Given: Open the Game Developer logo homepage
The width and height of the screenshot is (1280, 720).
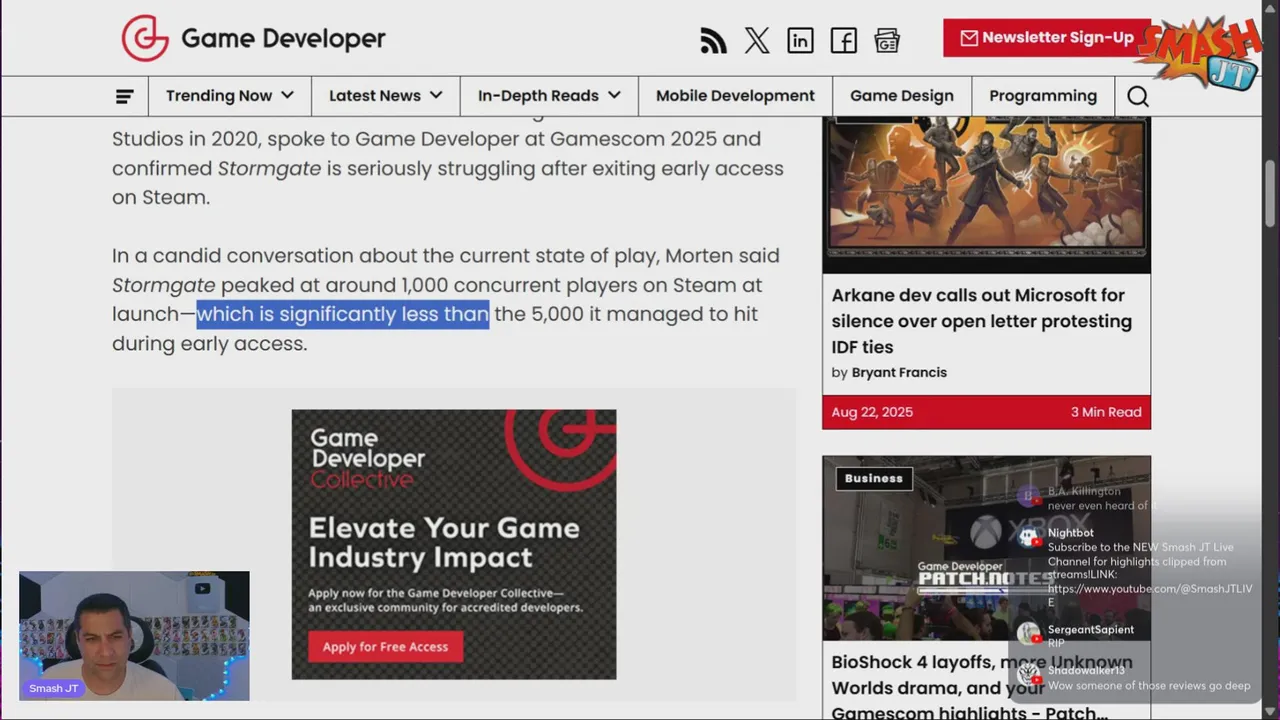Looking at the screenshot, I should (x=253, y=39).
